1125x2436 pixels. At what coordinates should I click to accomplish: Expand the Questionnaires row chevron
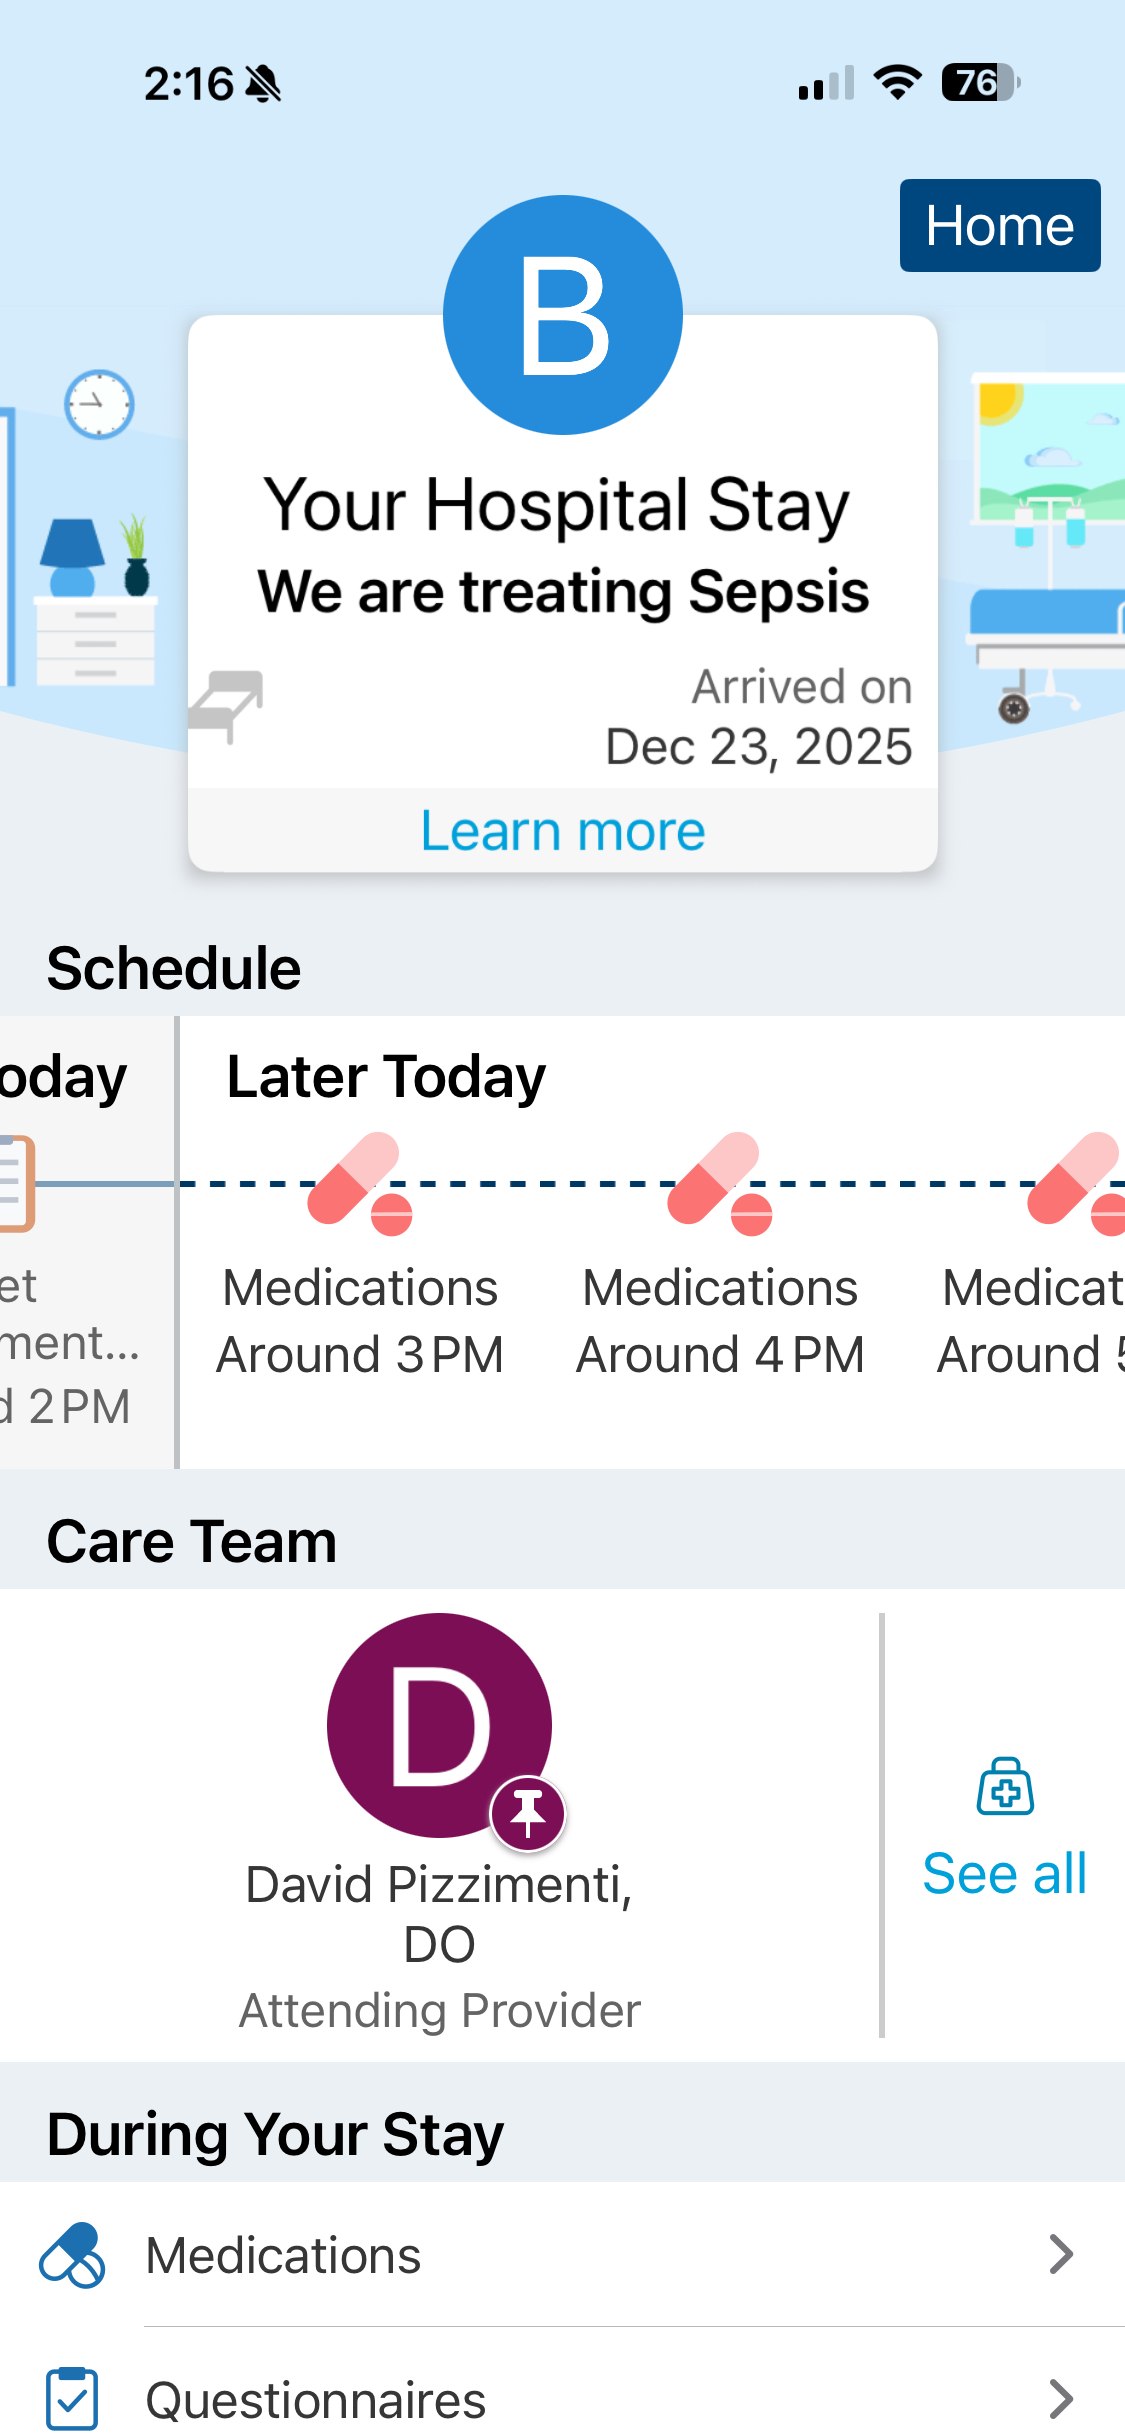tap(1061, 2398)
